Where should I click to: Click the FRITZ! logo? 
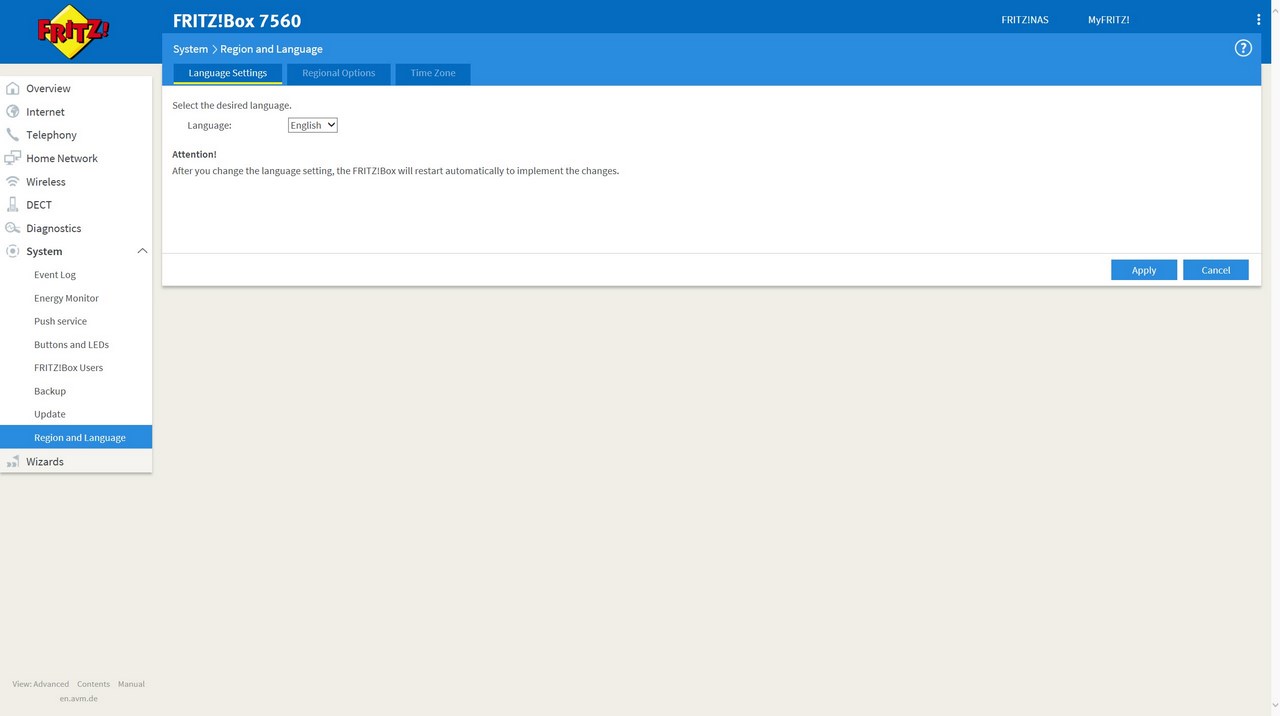(x=74, y=32)
